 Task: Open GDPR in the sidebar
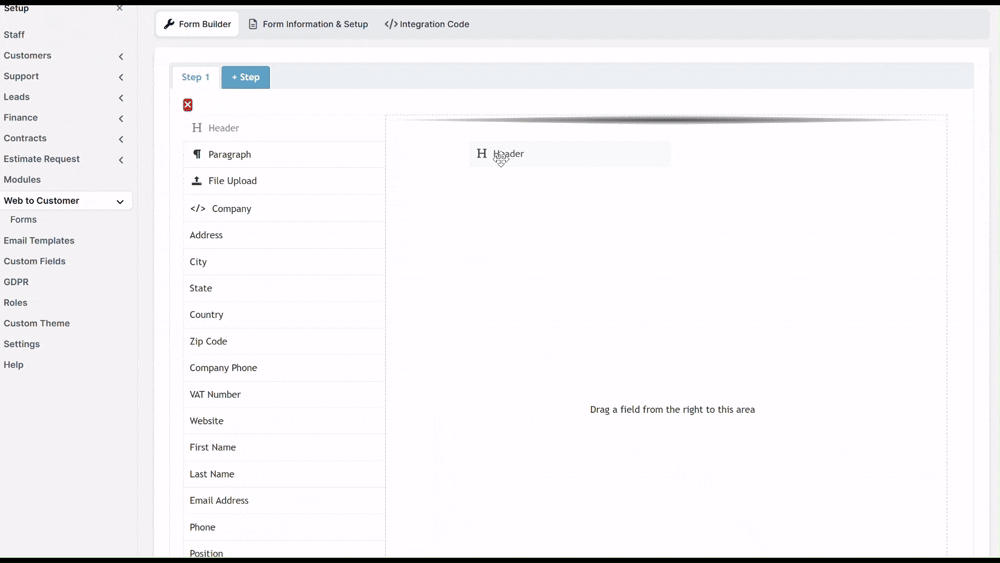(16, 282)
